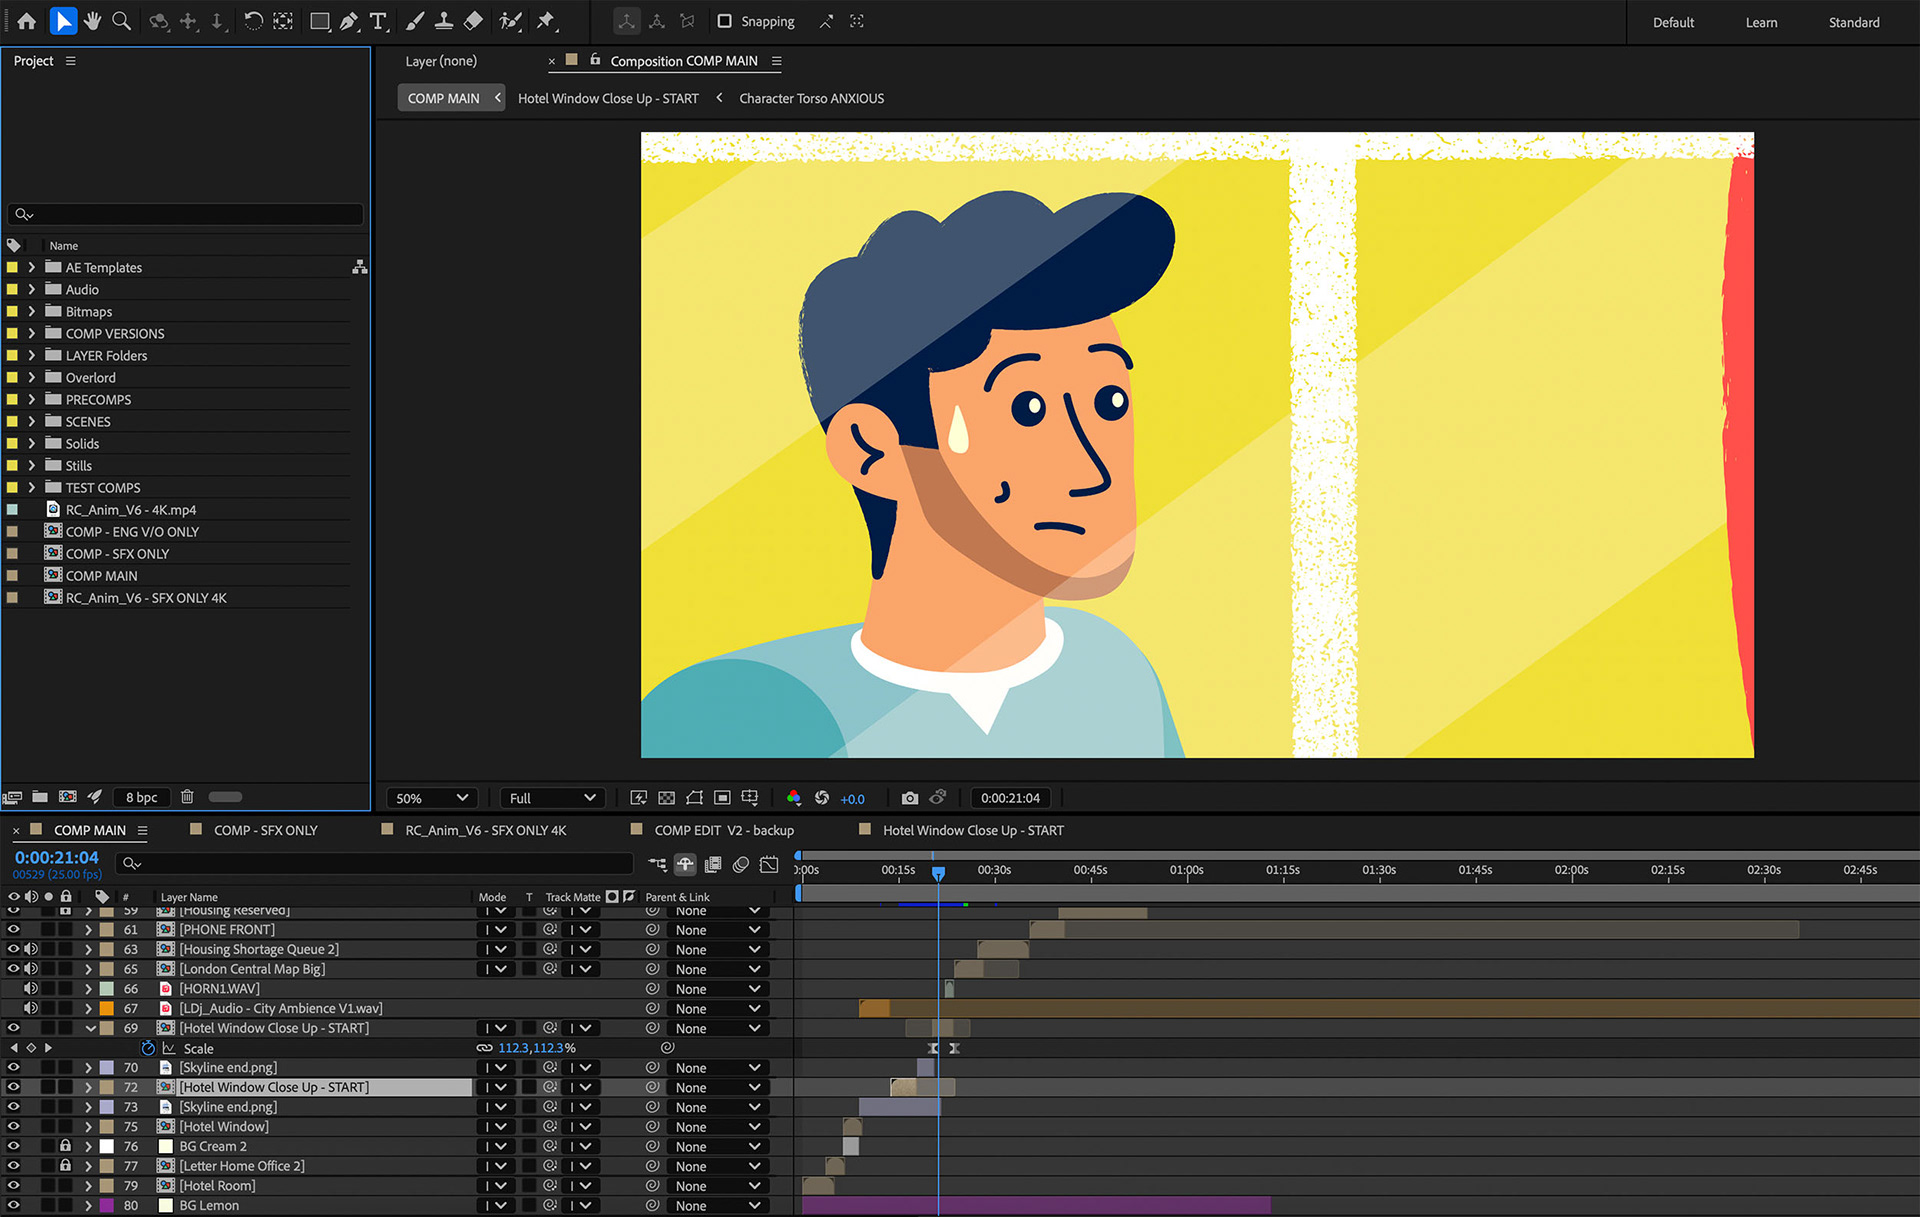1920x1217 pixels.
Task: Click the purple label swatch of BG Lemon
Action: [x=106, y=1205]
